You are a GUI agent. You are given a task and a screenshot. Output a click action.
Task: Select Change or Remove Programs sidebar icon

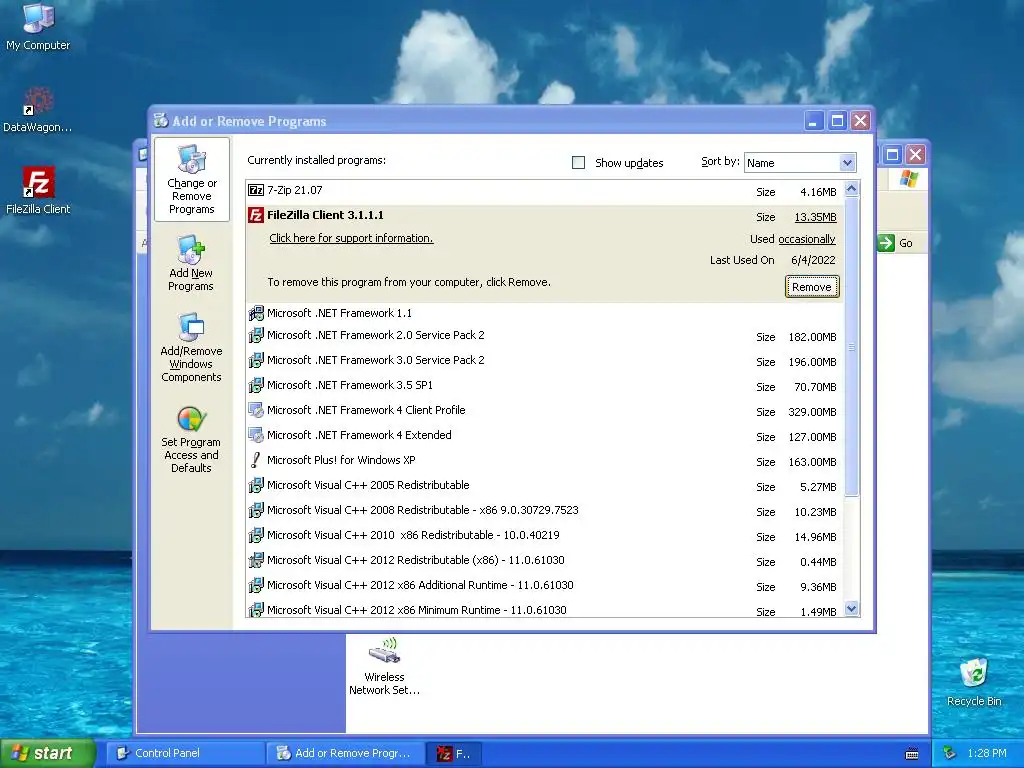pos(191,180)
